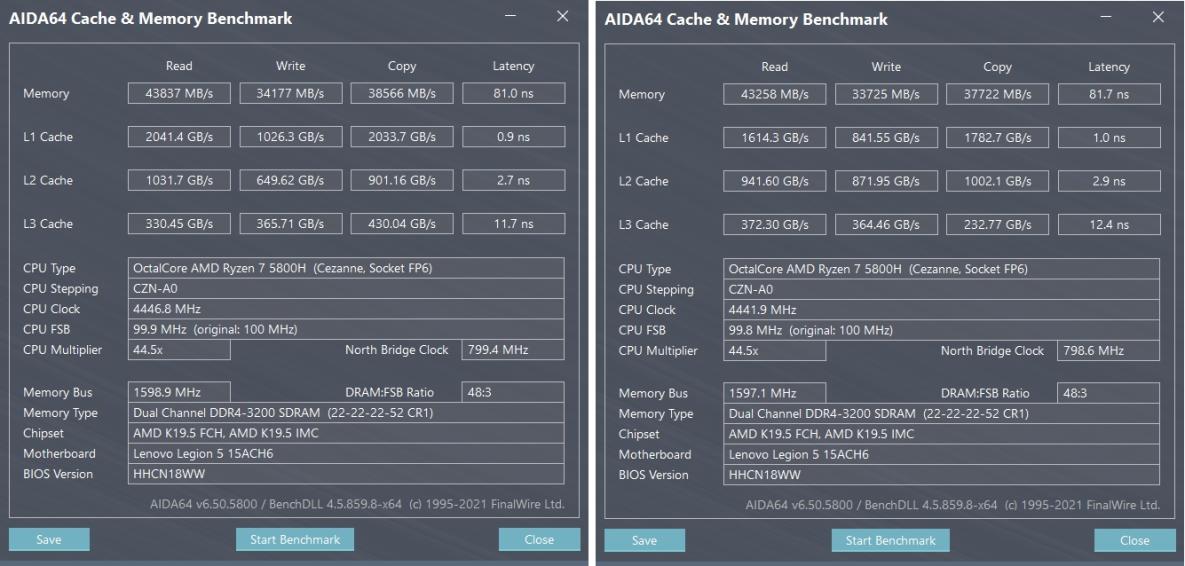This screenshot has height=566, width=1185.
Task: Click left North Bridge Clock 799.4 MHz
Action: coord(513,350)
